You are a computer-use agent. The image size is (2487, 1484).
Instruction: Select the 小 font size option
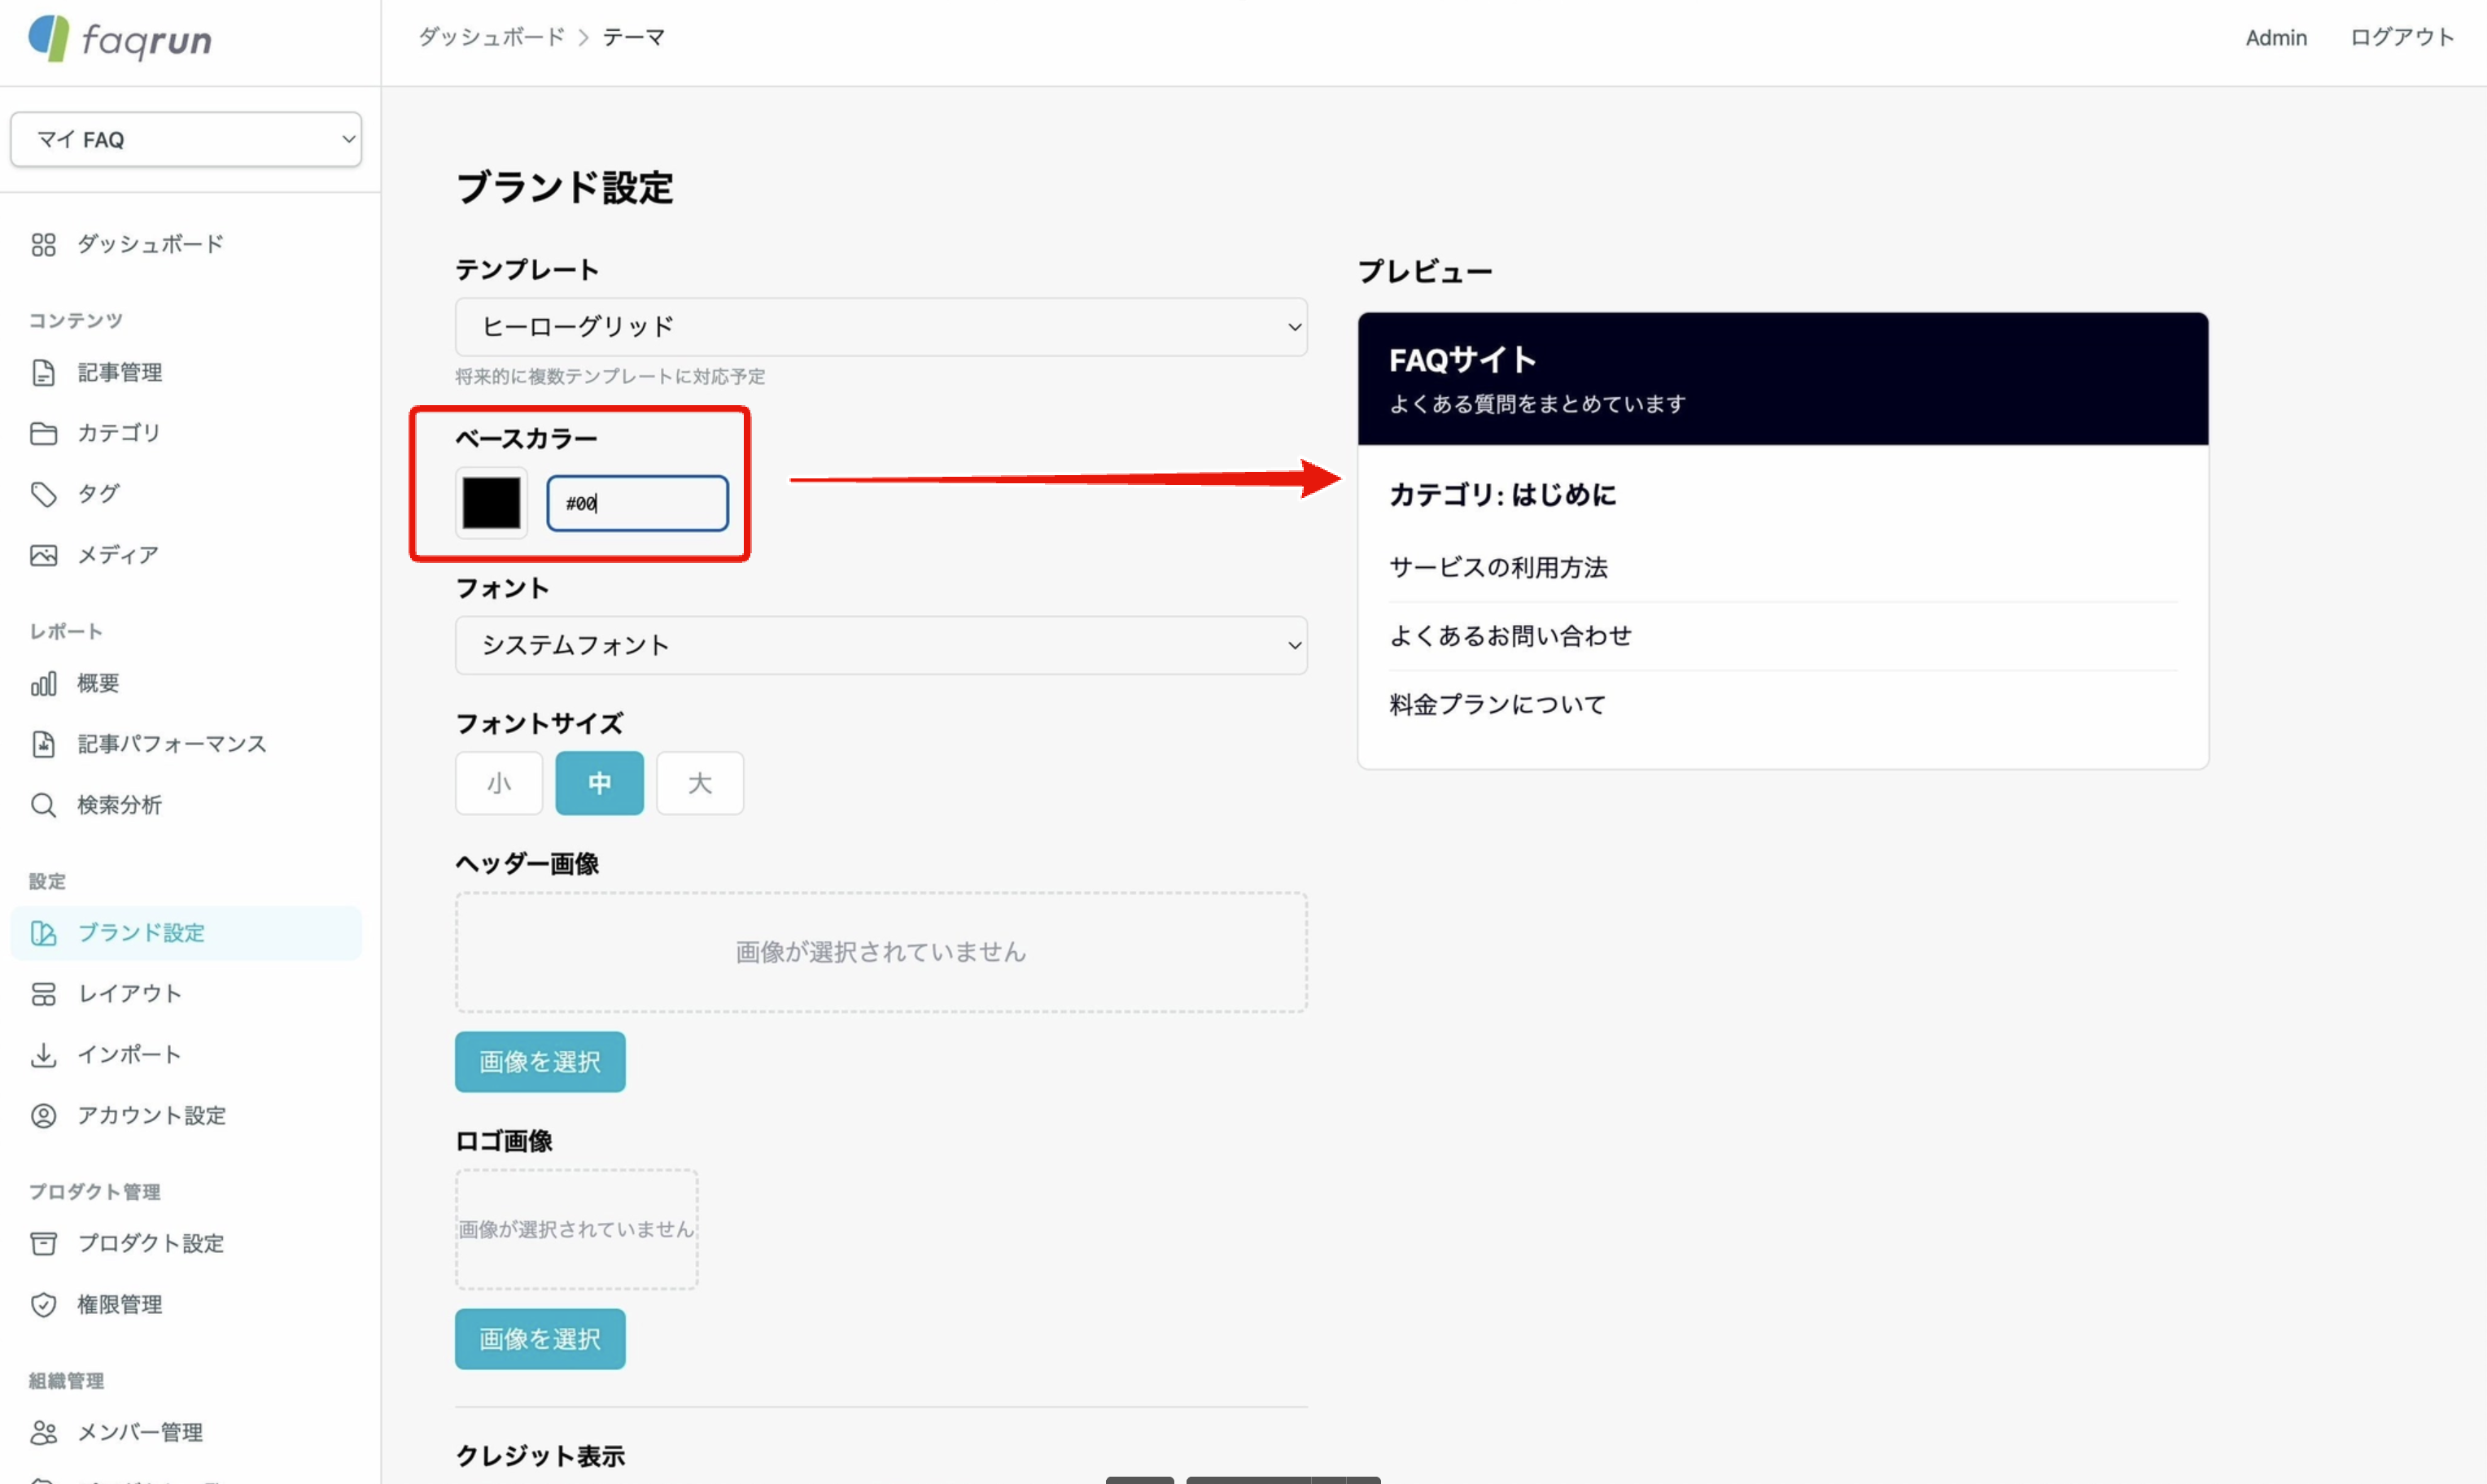click(499, 783)
